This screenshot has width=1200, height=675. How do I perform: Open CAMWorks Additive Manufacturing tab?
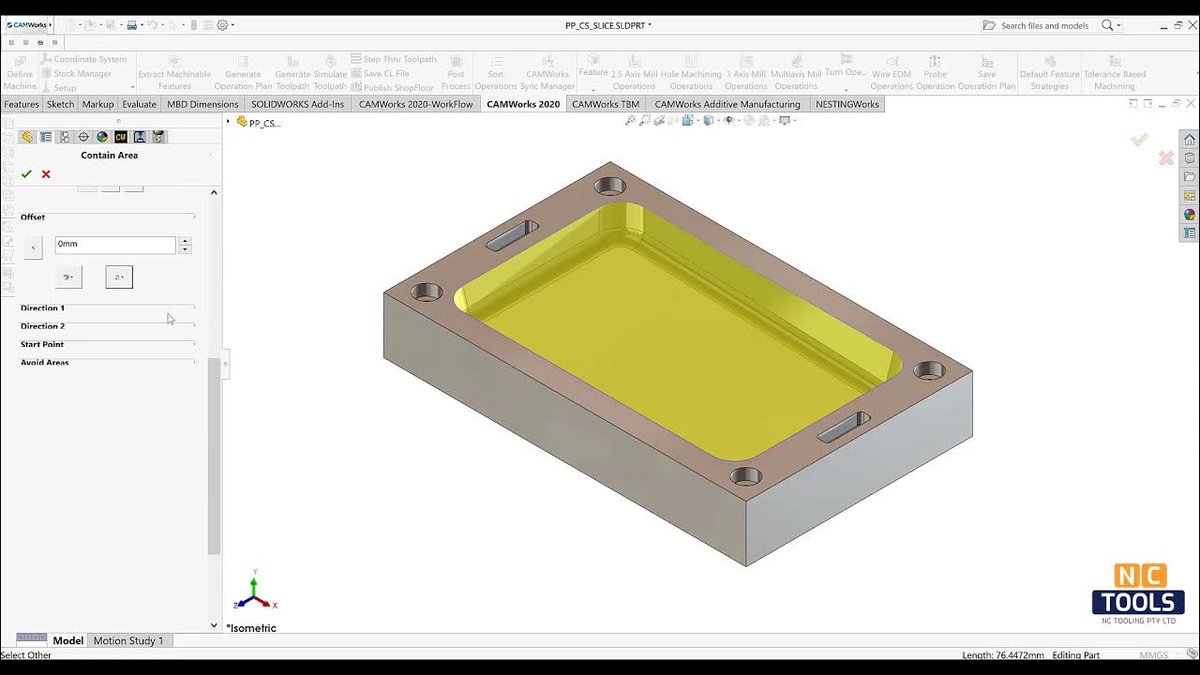[x=728, y=104]
